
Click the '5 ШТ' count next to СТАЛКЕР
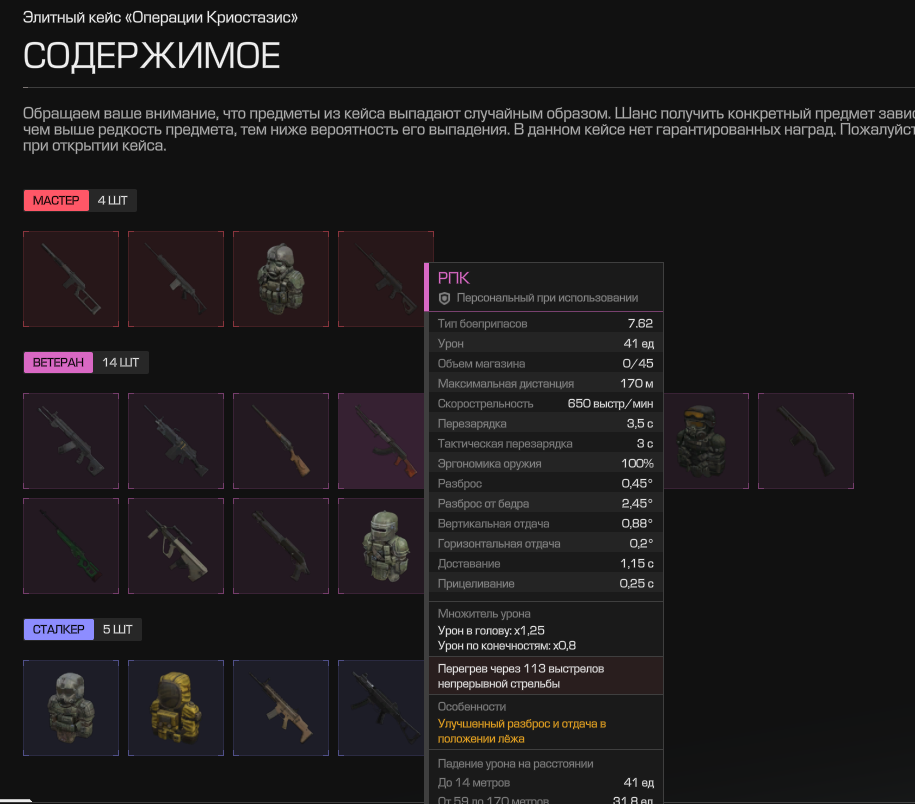coord(118,630)
